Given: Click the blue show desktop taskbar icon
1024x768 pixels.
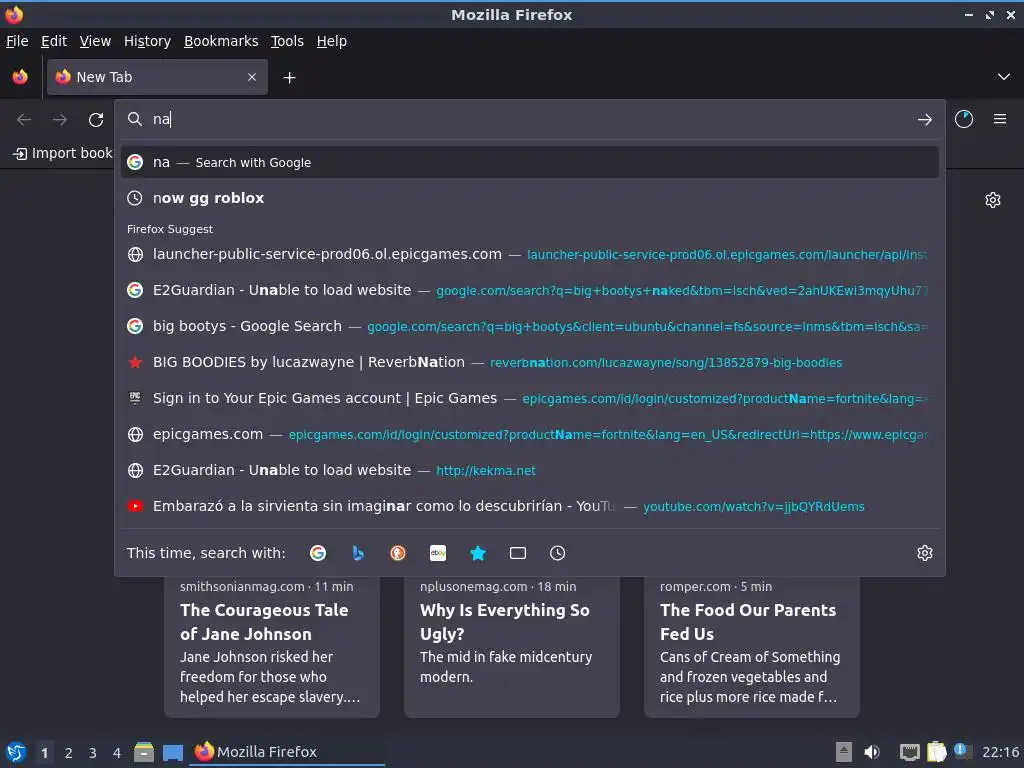Looking at the screenshot, I should (x=173, y=752).
